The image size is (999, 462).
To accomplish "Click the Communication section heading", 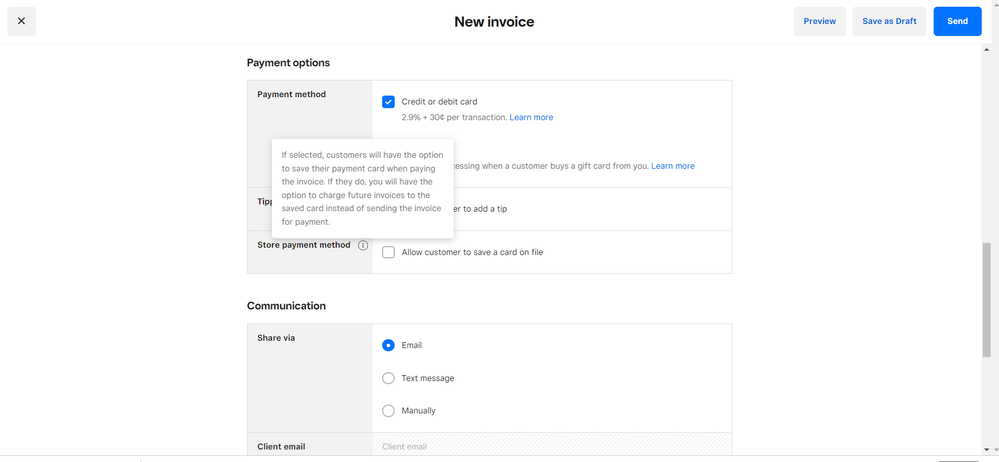I will click(x=286, y=306).
